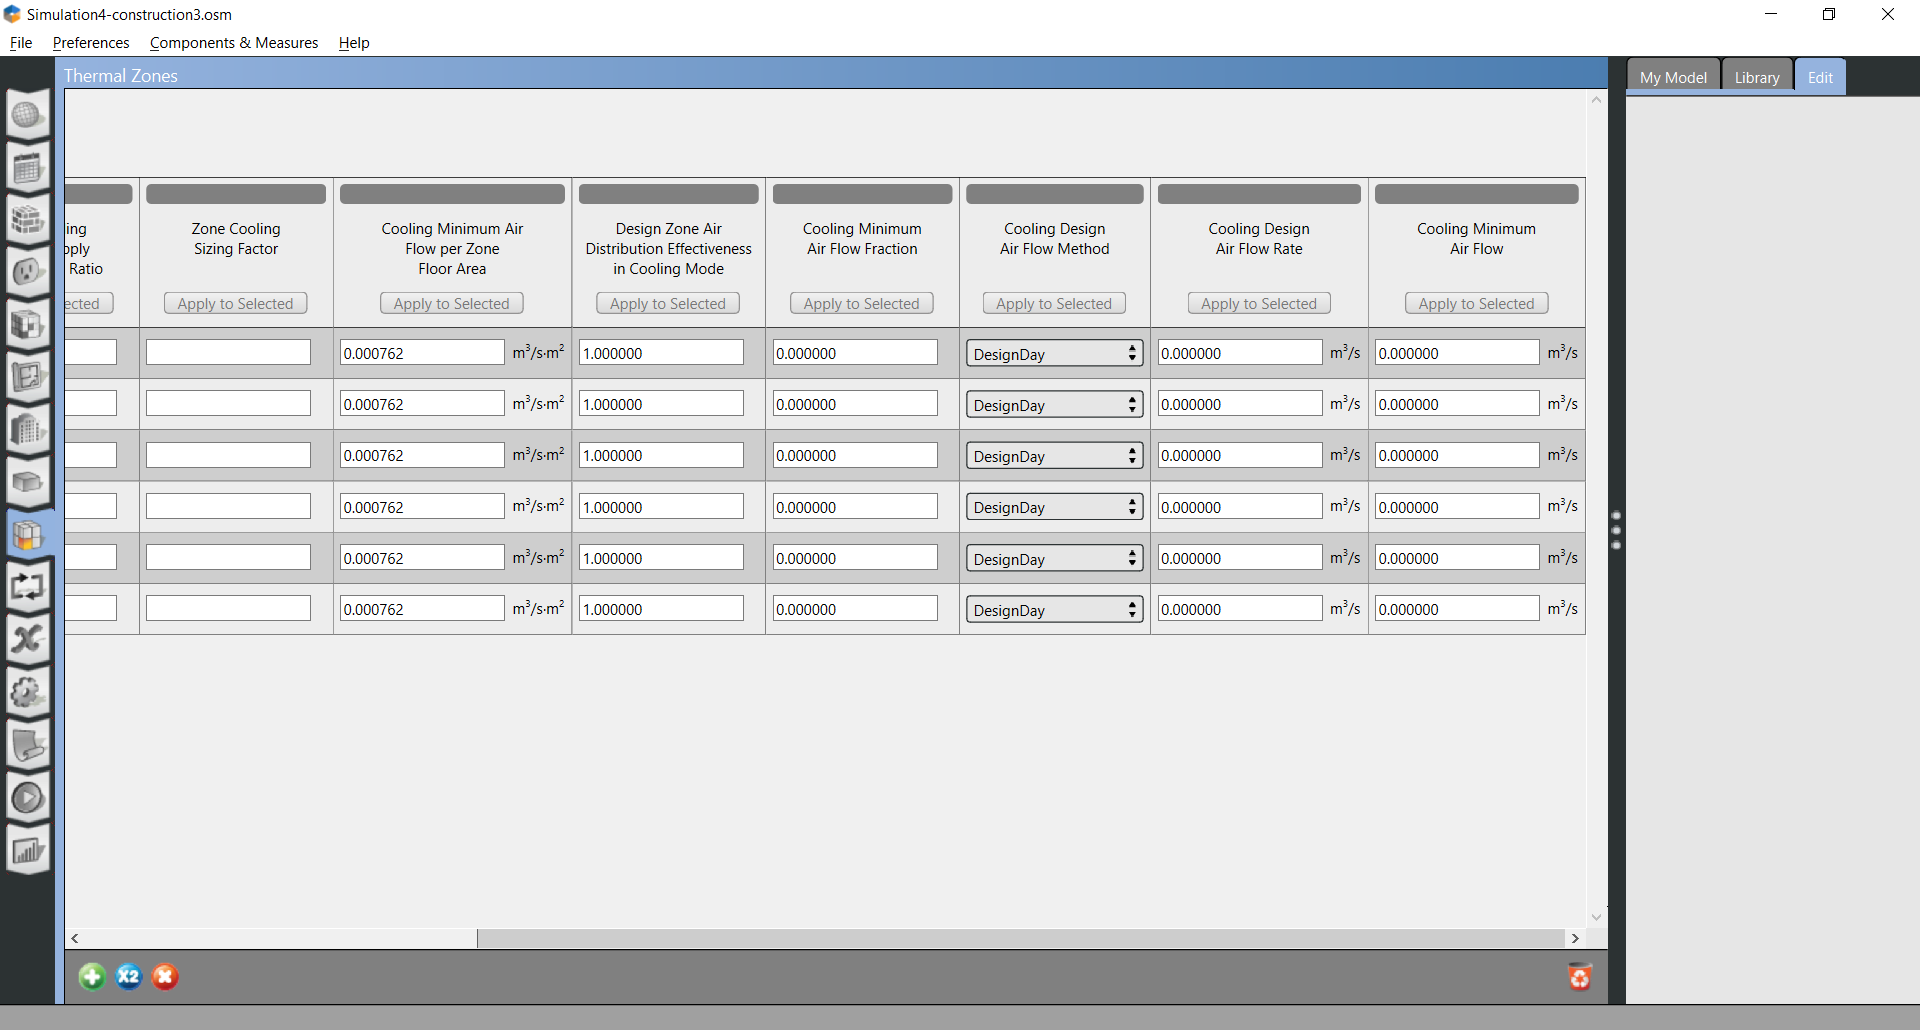The image size is (1920, 1030).
Task: Open the Run Simulation play icon
Action: (x=28, y=797)
